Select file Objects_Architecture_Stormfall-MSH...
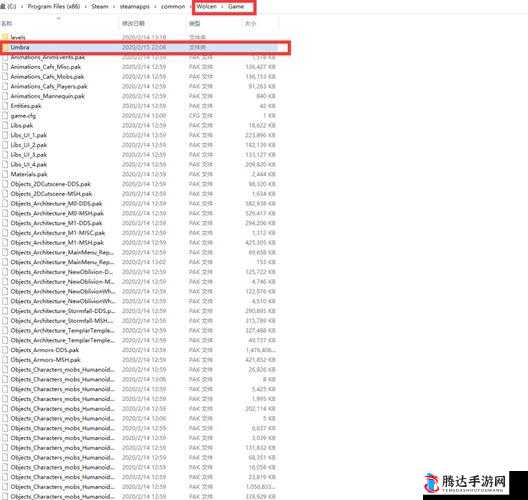Viewport: 528px width, 500px height. 62,321
